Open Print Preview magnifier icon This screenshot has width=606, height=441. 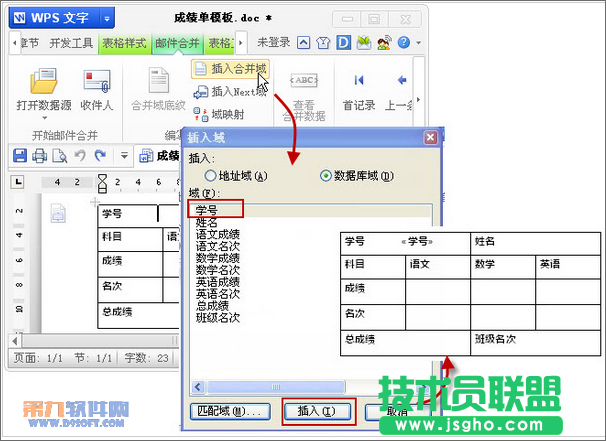pyautogui.click(x=60, y=156)
